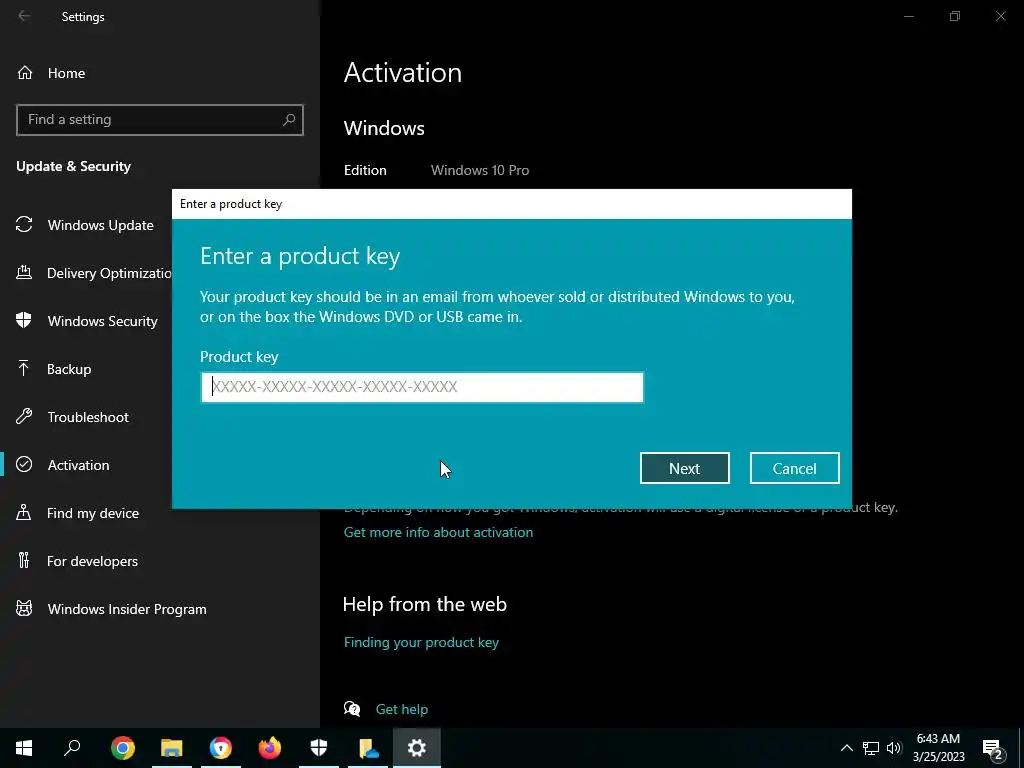Screen dimensions: 1024x768
Task: Click the Windows 10 Pro edition text
Action: point(479,170)
